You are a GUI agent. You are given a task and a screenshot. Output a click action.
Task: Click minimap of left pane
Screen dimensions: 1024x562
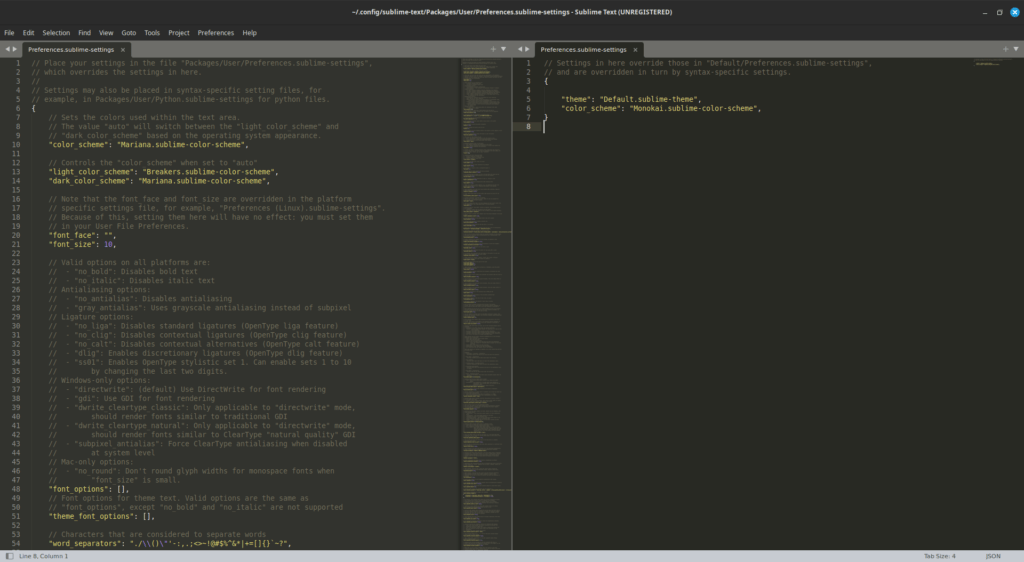[x=487, y=304]
